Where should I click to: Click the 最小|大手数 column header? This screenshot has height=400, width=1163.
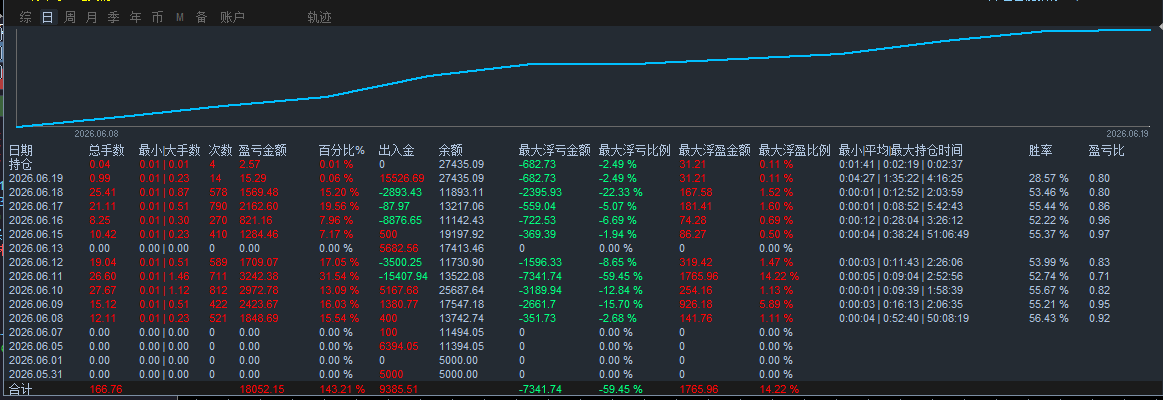click(x=170, y=151)
